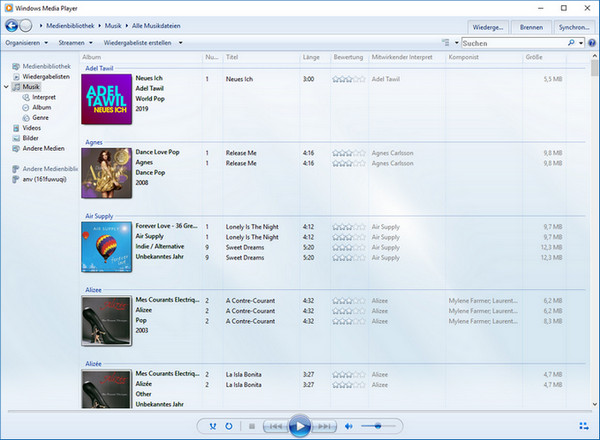Click into the Suchen search field

(514, 43)
